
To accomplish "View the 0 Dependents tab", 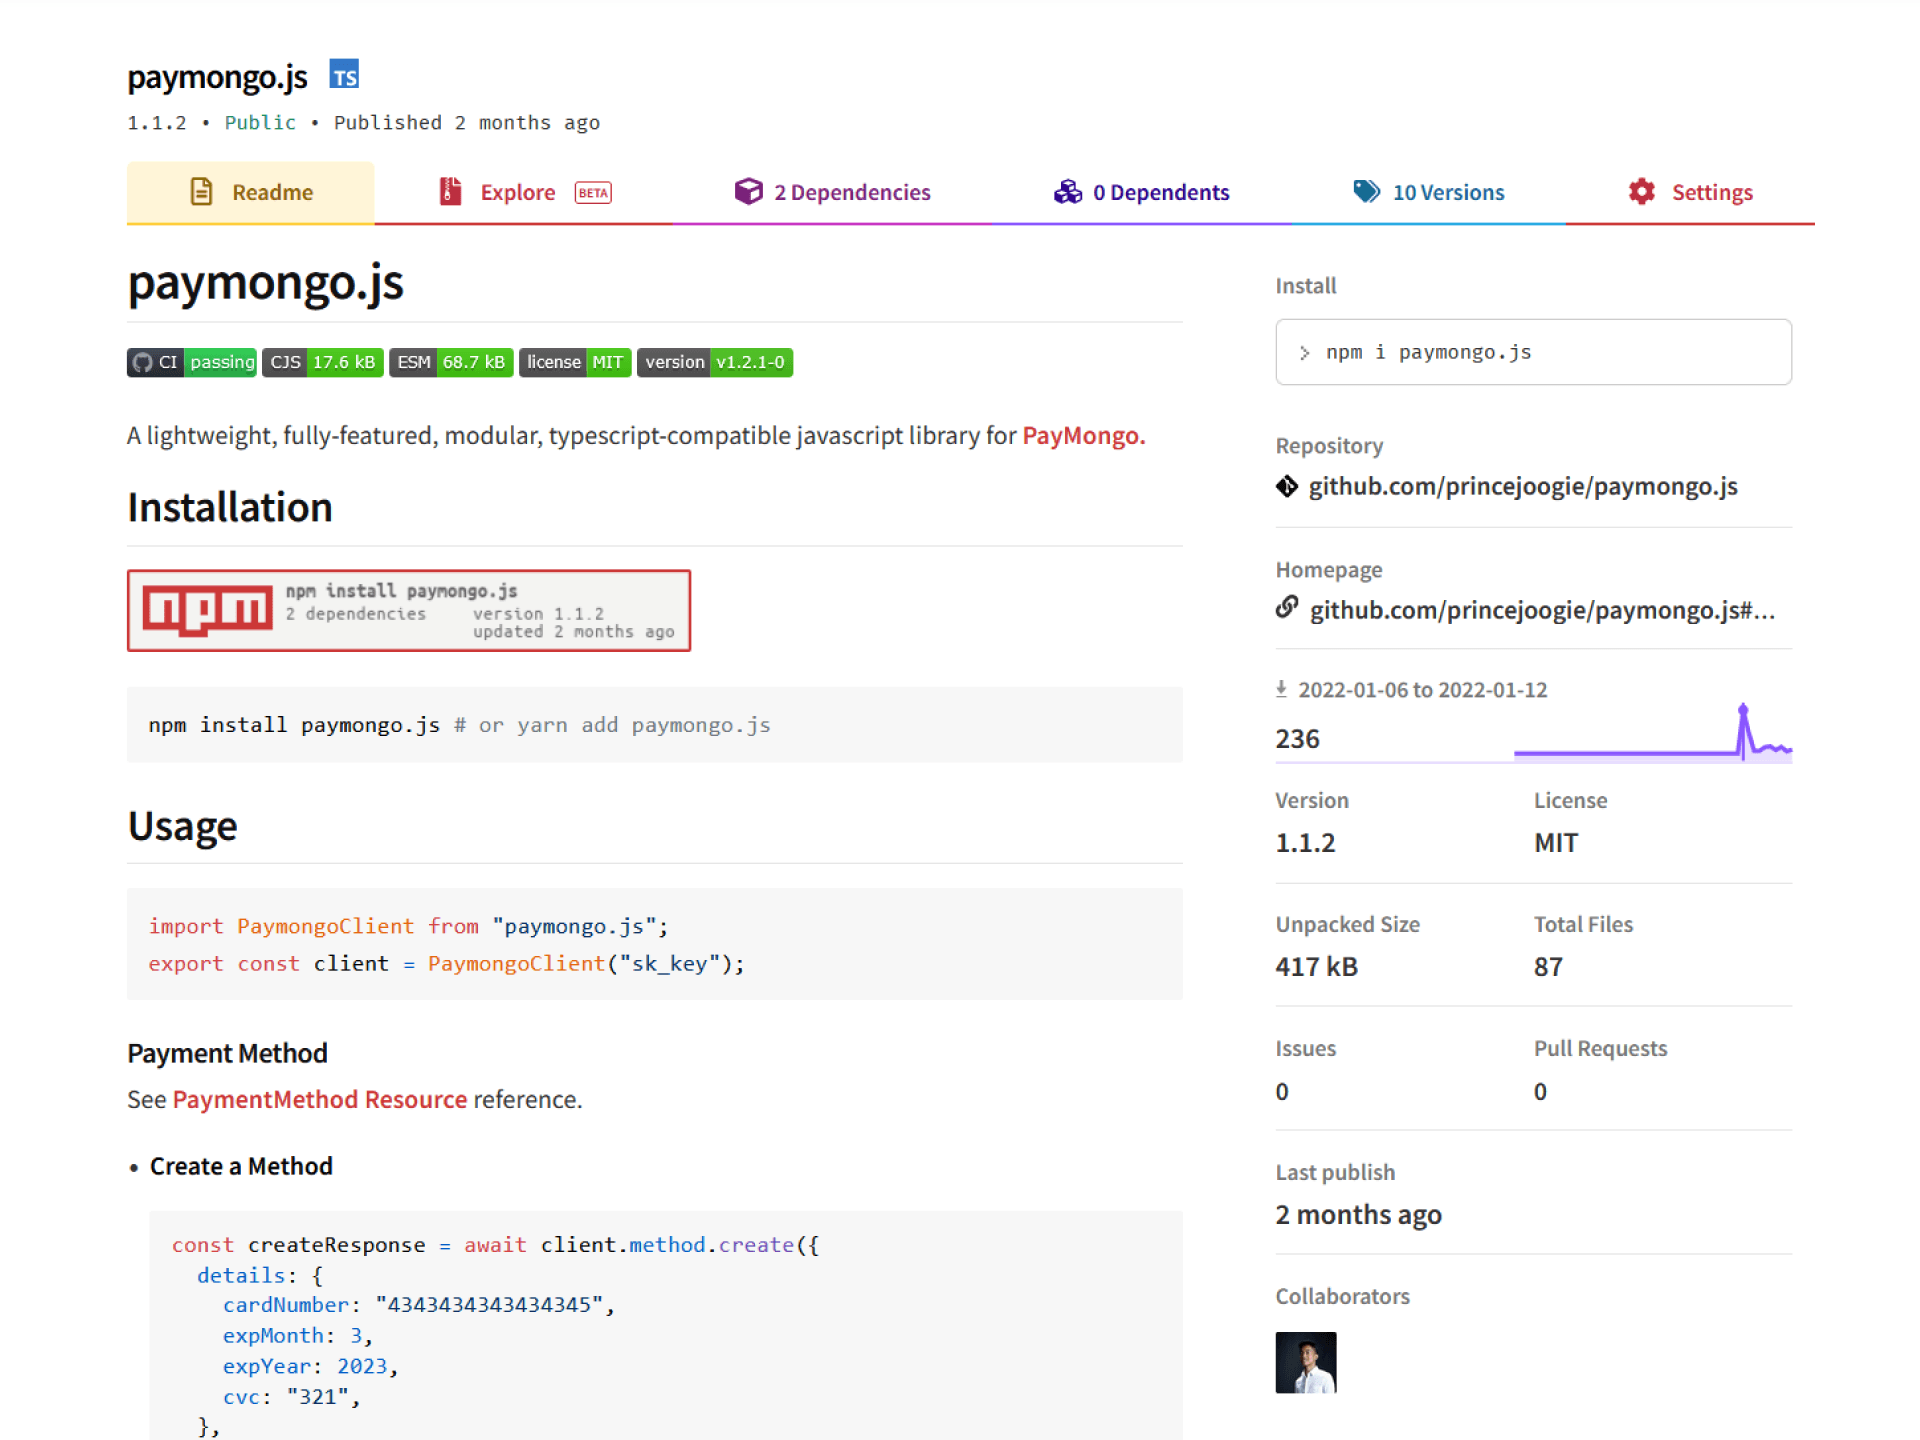I will click(x=1141, y=192).
